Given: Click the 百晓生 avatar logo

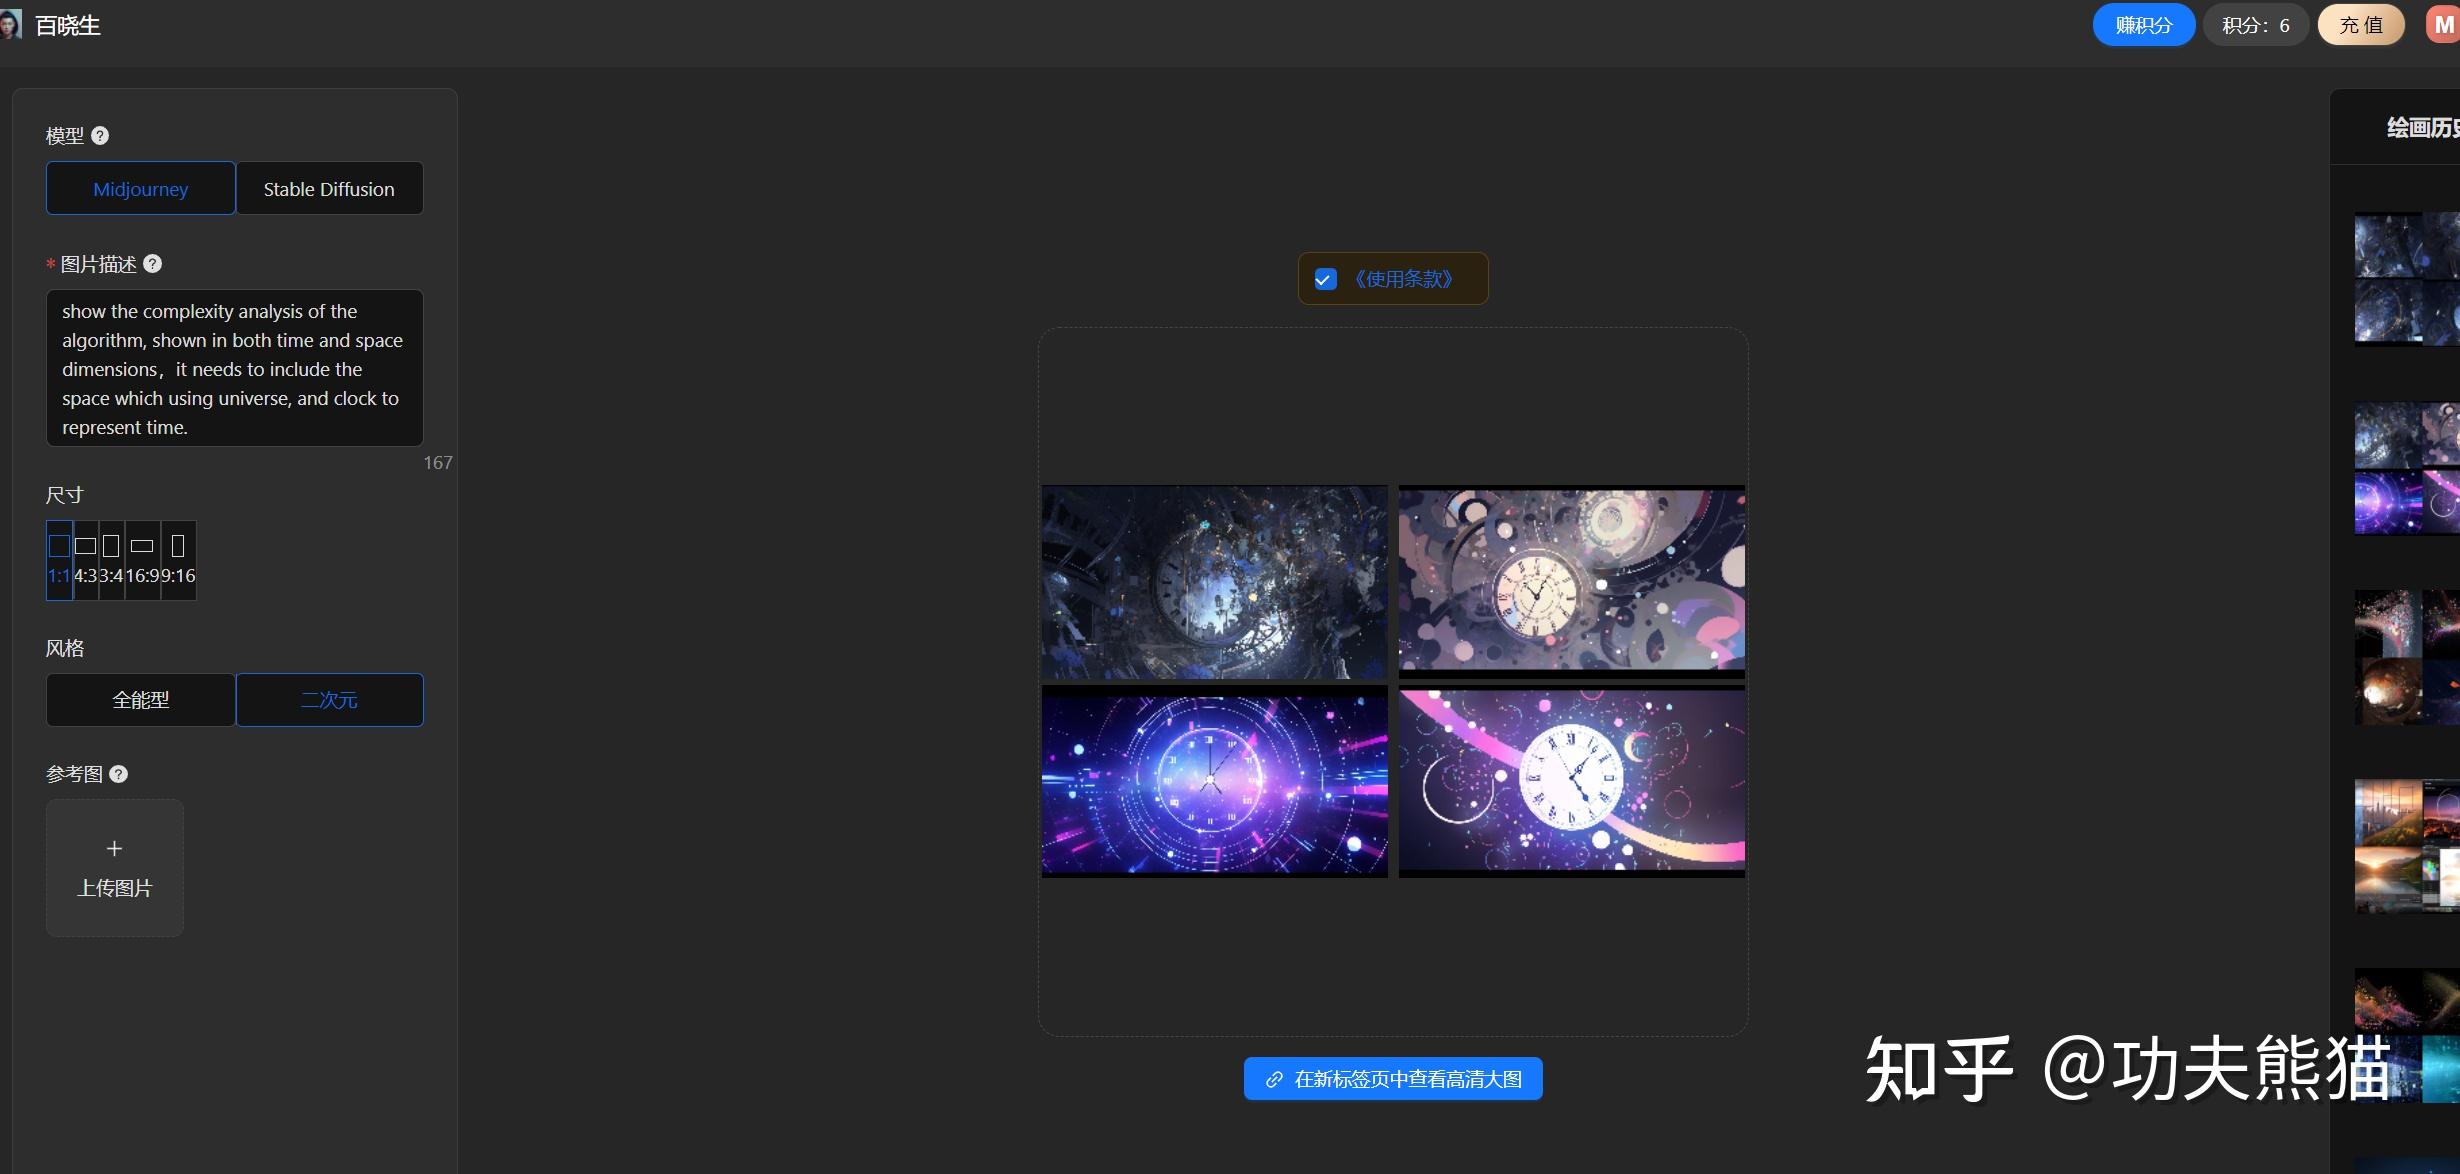Looking at the screenshot, I should 10,25.
